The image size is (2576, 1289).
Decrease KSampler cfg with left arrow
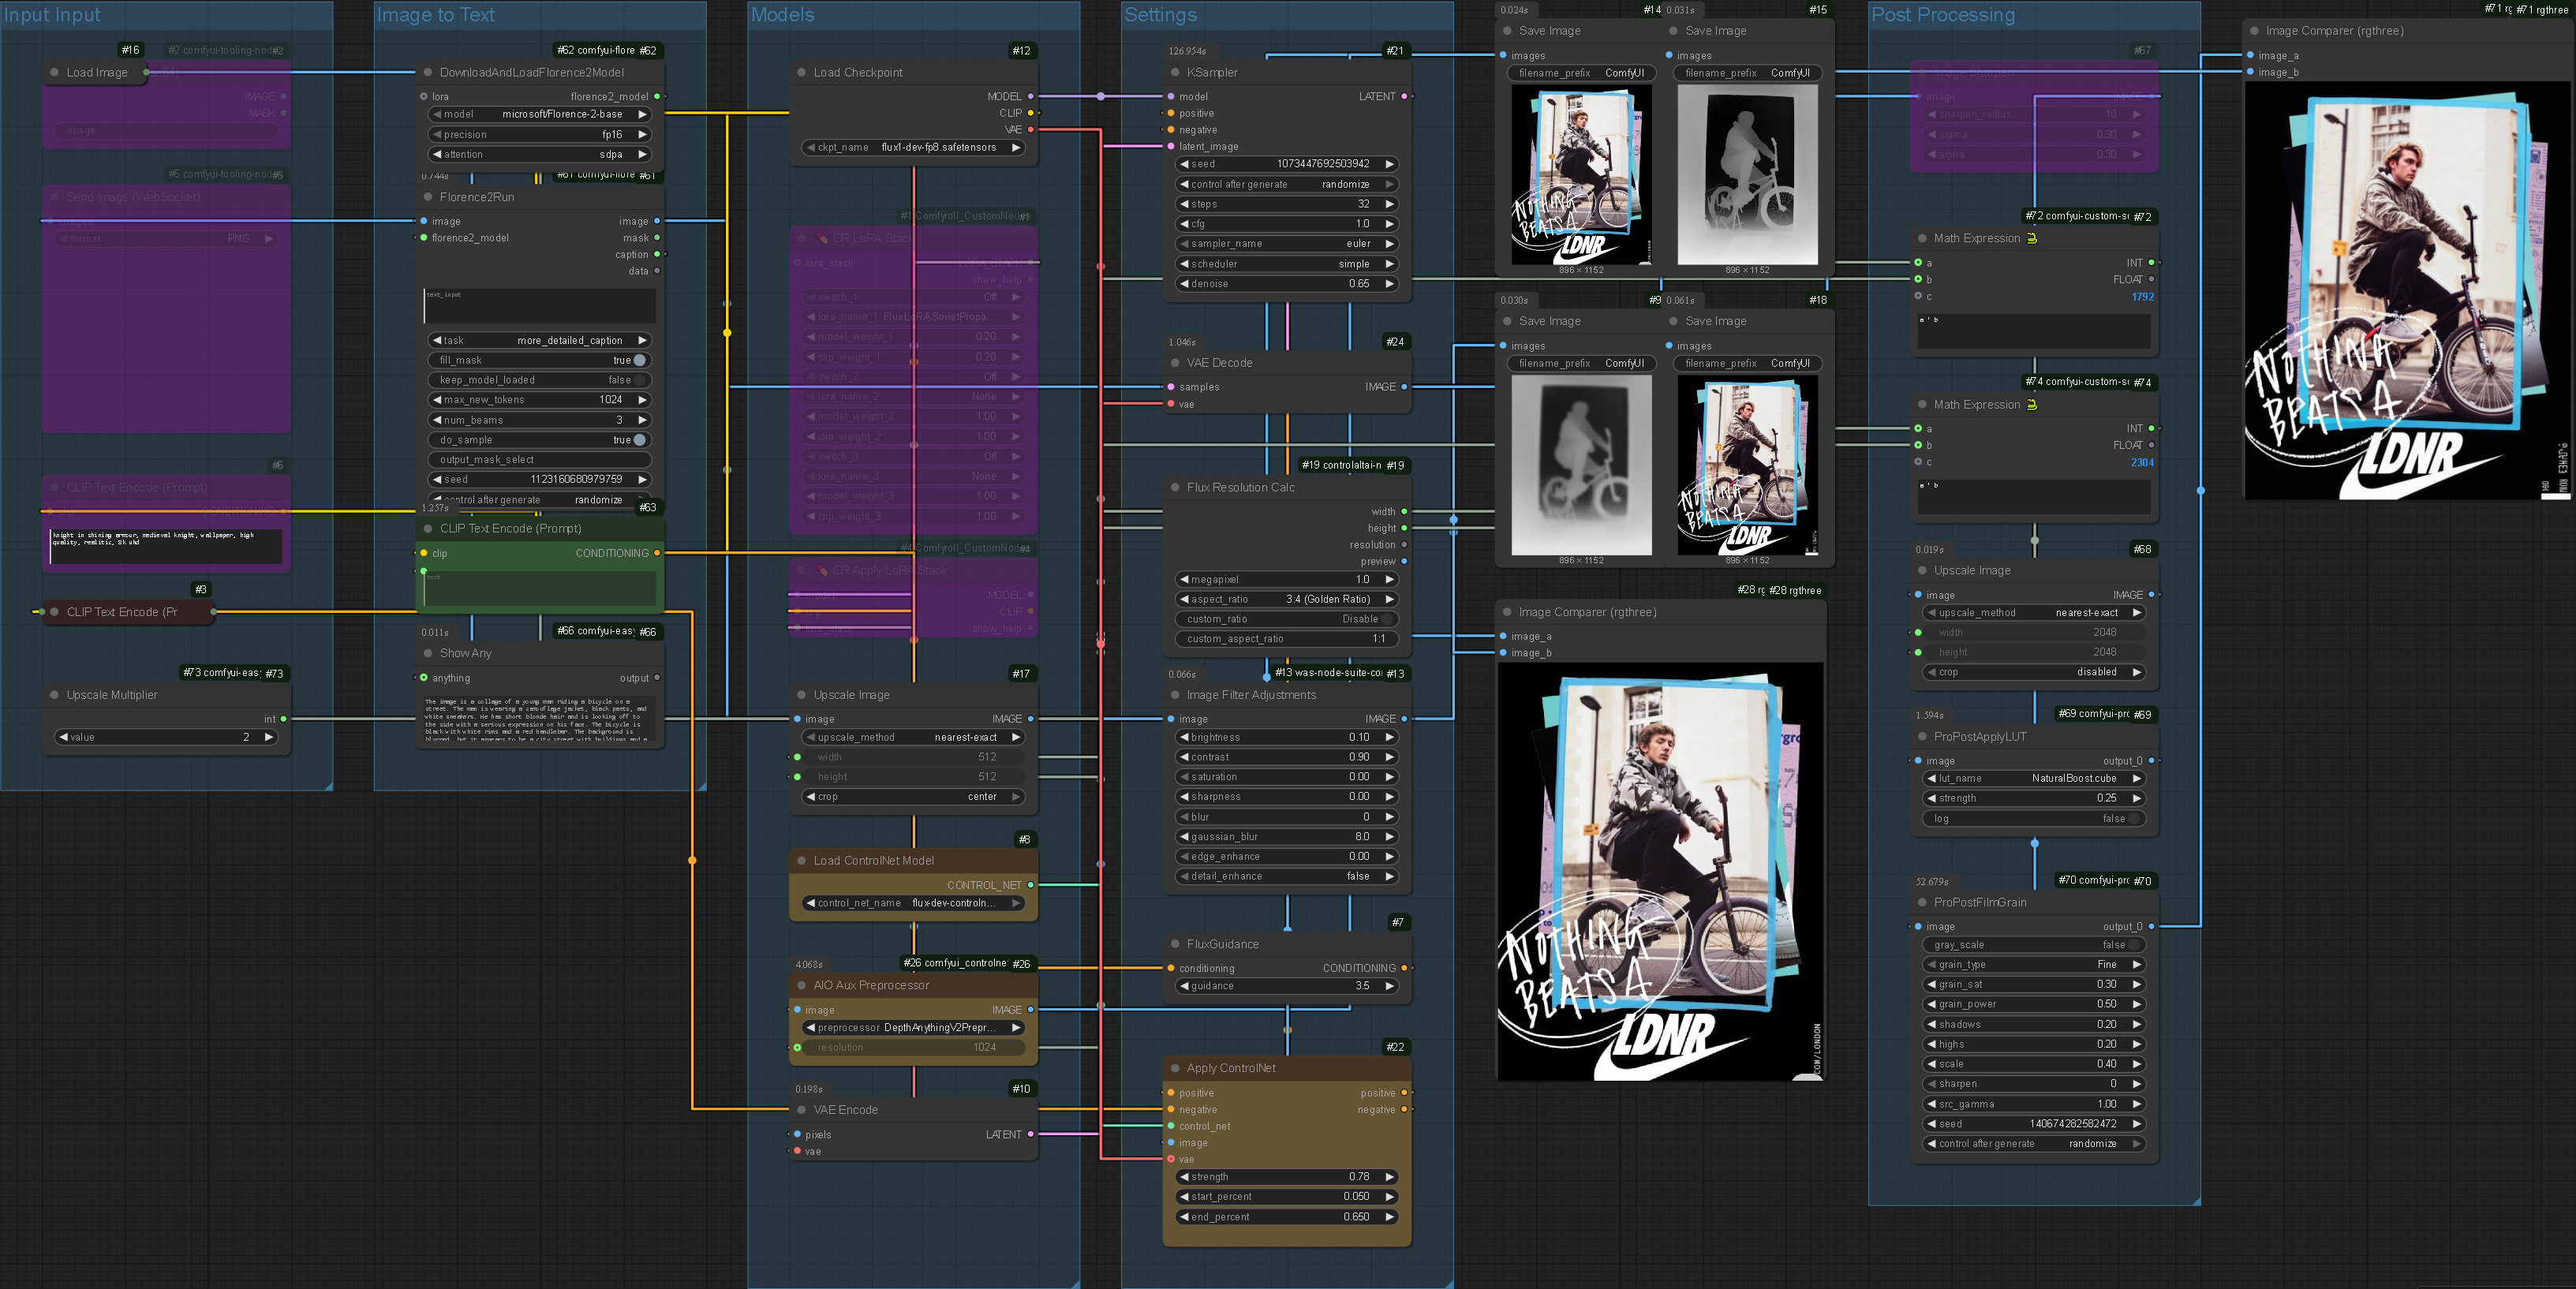[1184, 224]
